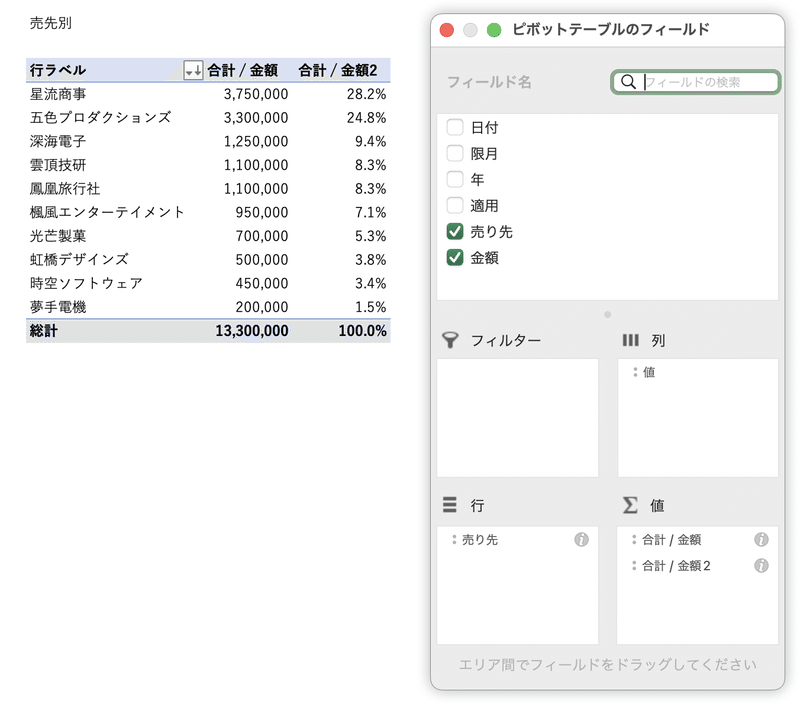Click the rows area icon beside 行
Image resolution: width=800 pixels, height=705 pixels.
click(x=449, y=505)
